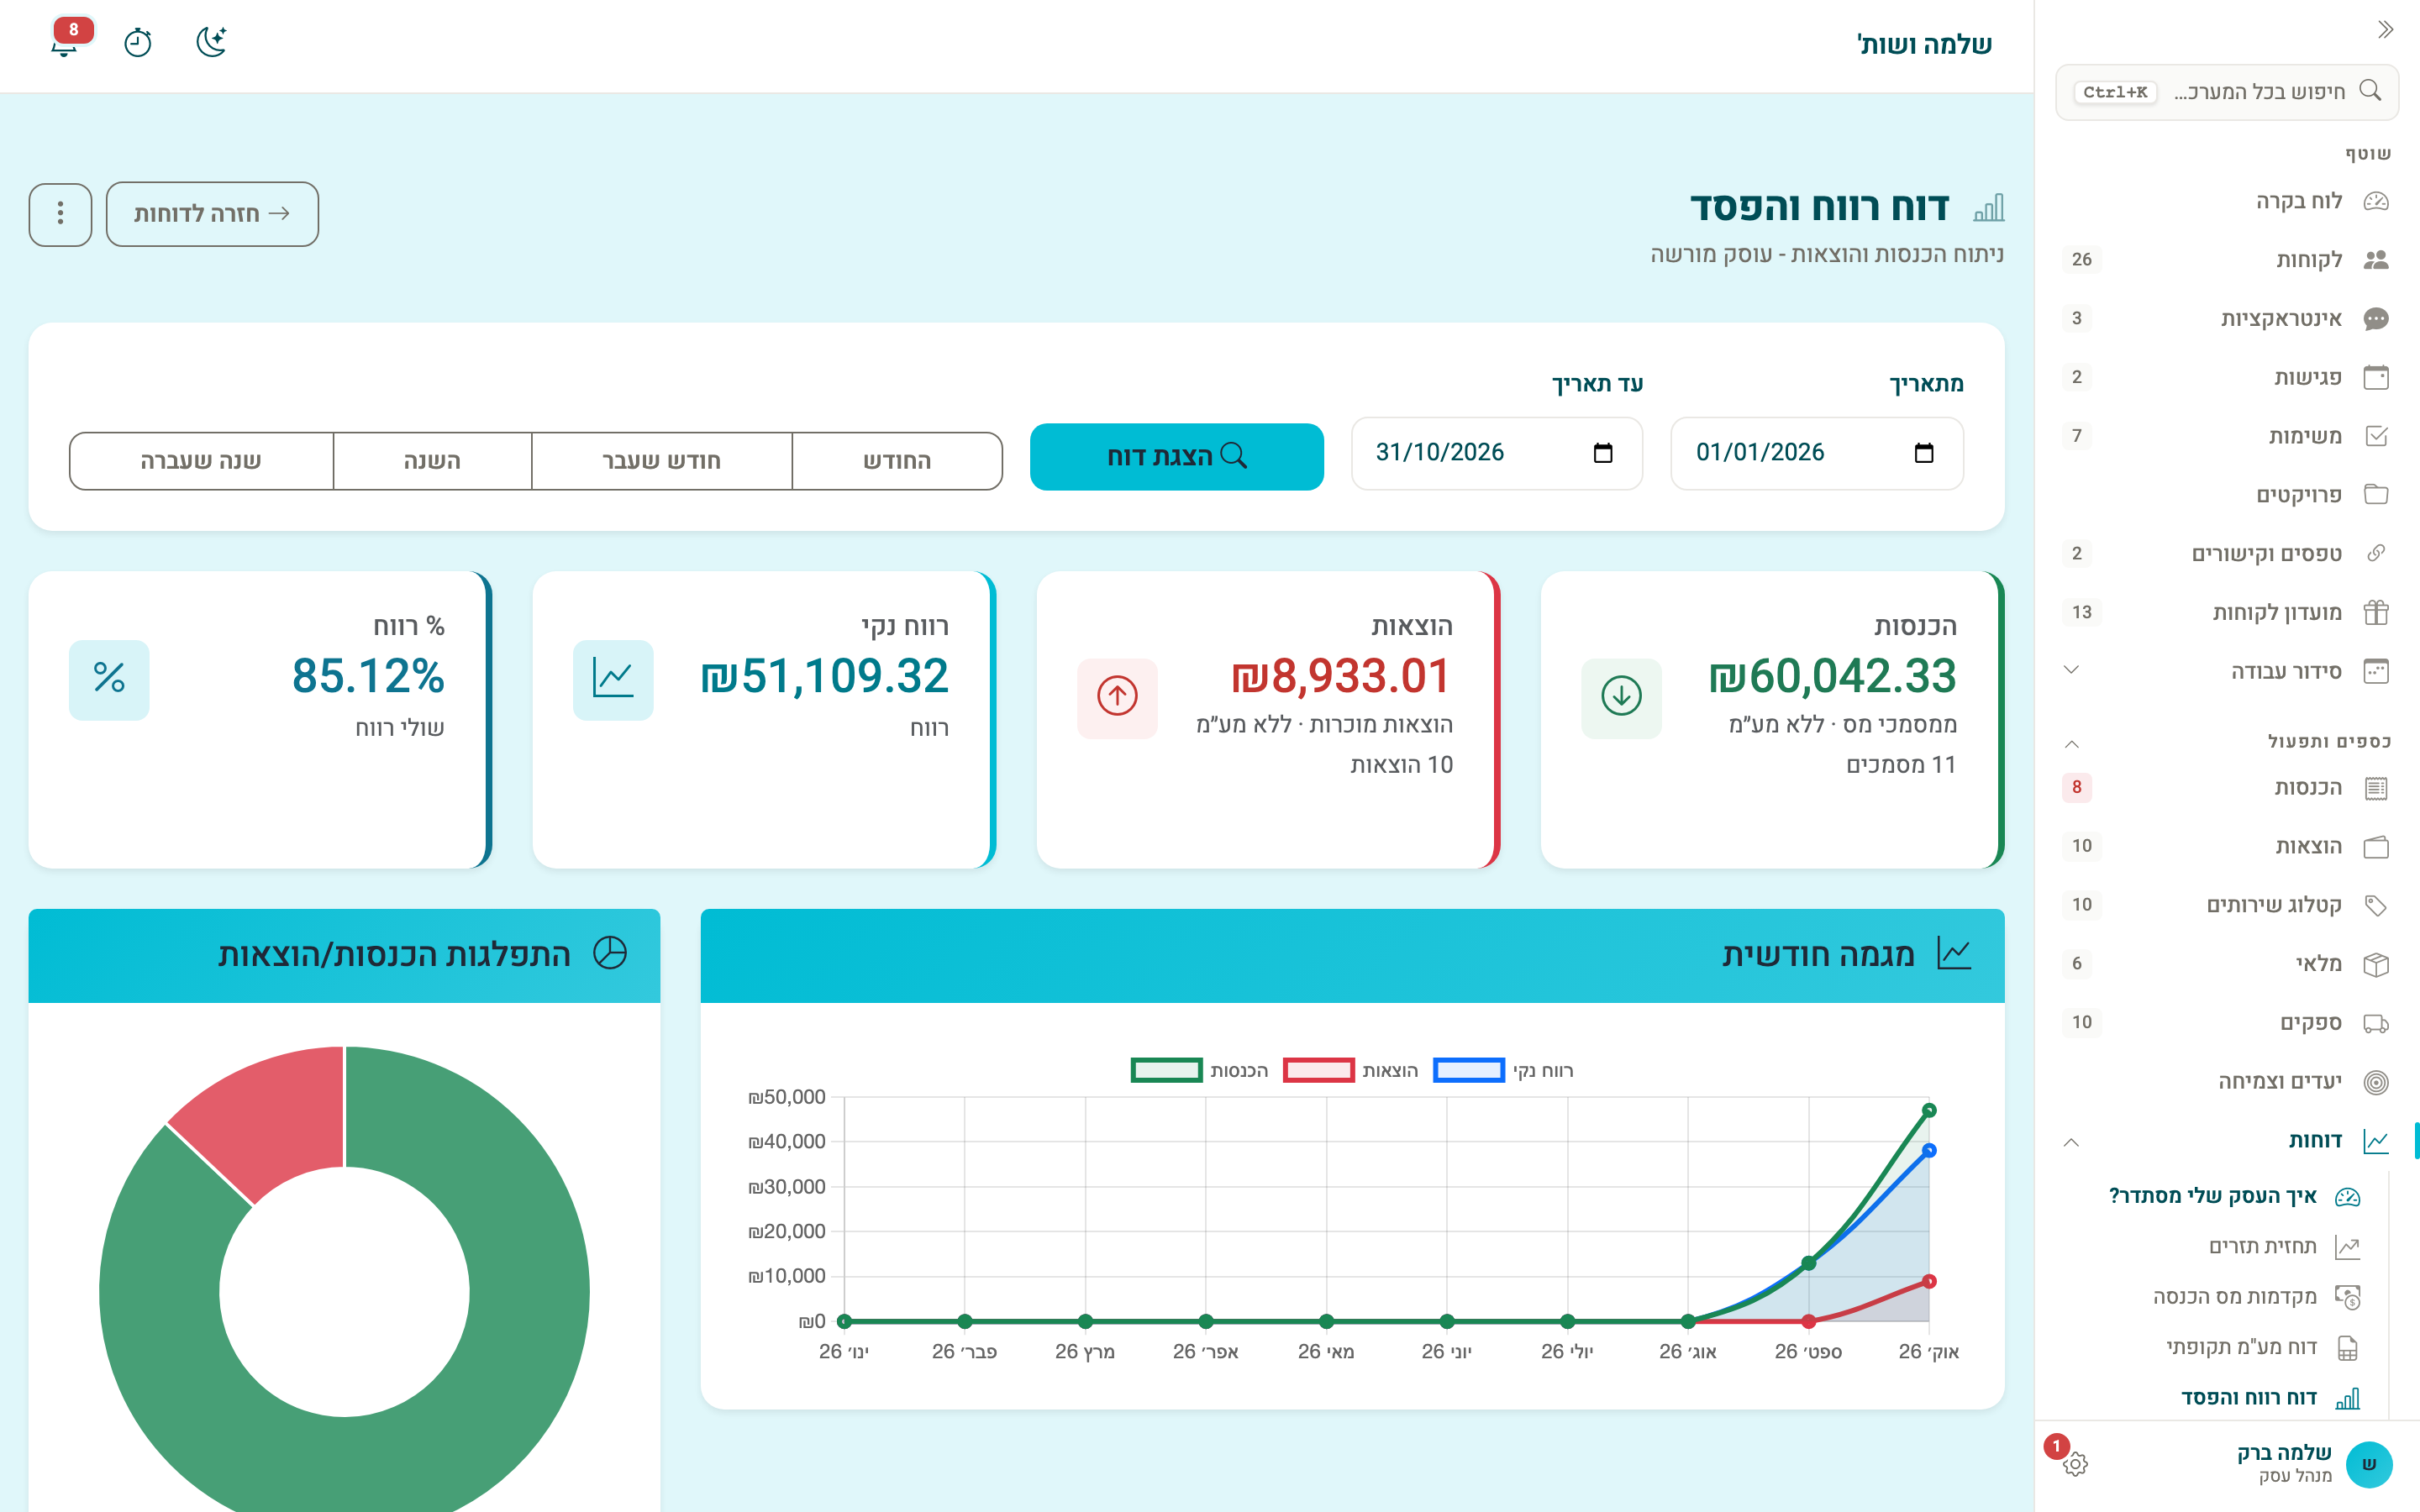Click the אינטראקציות chat bubble icon
This screenshot has height=1512, width=2420.
coord(2376,319)
